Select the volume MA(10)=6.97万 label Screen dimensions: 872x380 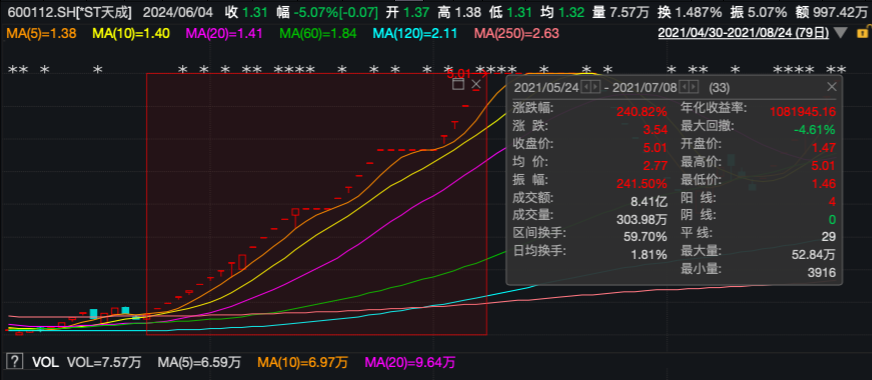pos(302,363)
